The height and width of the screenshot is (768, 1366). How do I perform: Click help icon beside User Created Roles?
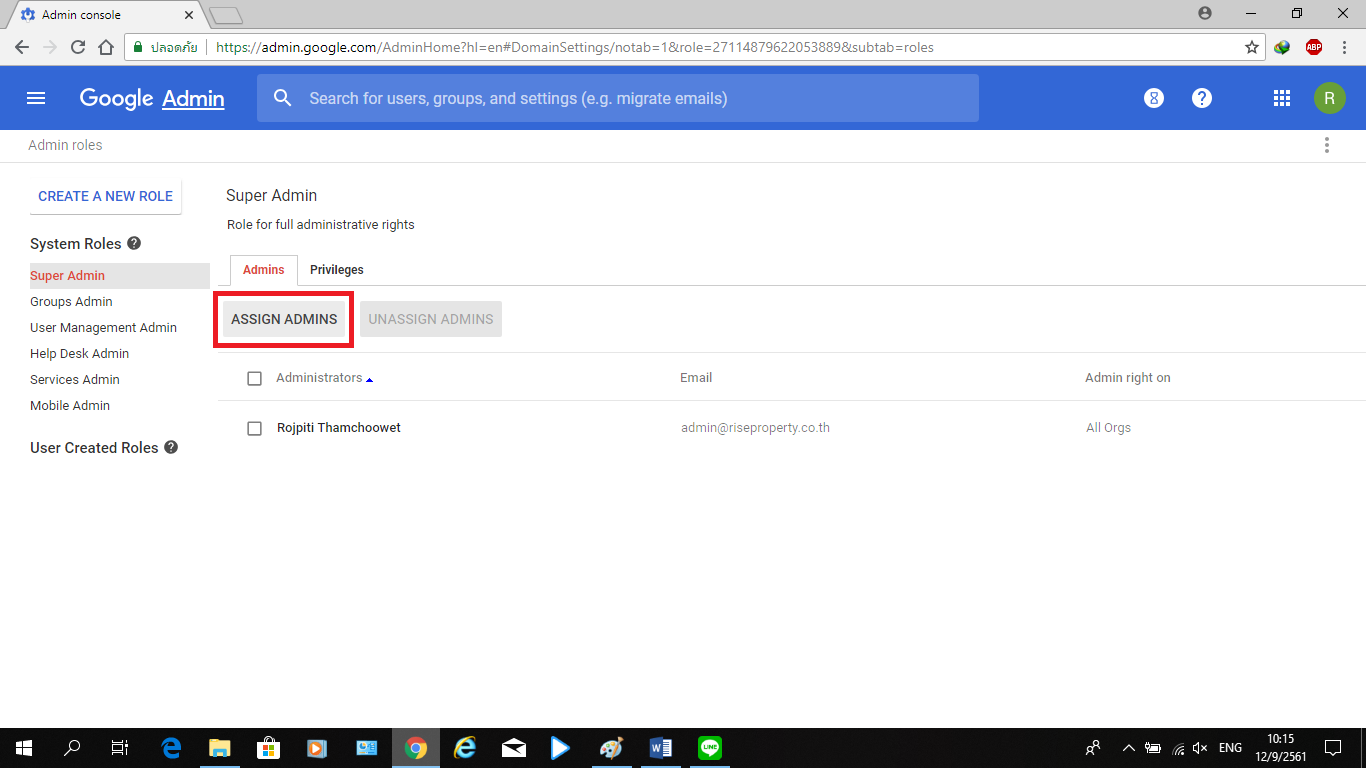click(x=171, y=447)
